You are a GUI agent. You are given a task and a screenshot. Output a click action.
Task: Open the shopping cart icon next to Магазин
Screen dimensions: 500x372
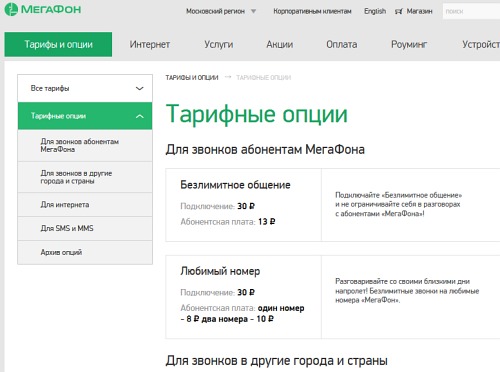point(399,12)
